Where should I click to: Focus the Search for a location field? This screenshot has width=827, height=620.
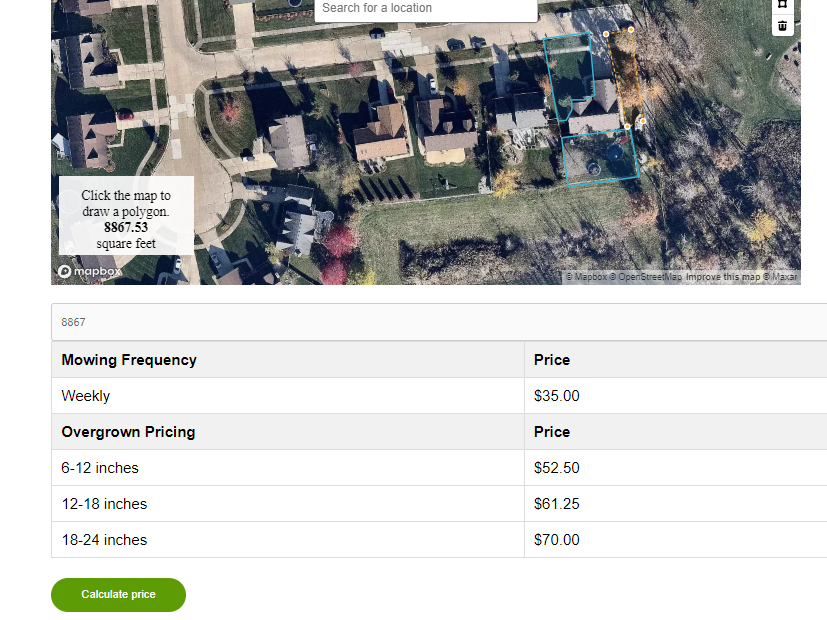(x=425, y=8)
